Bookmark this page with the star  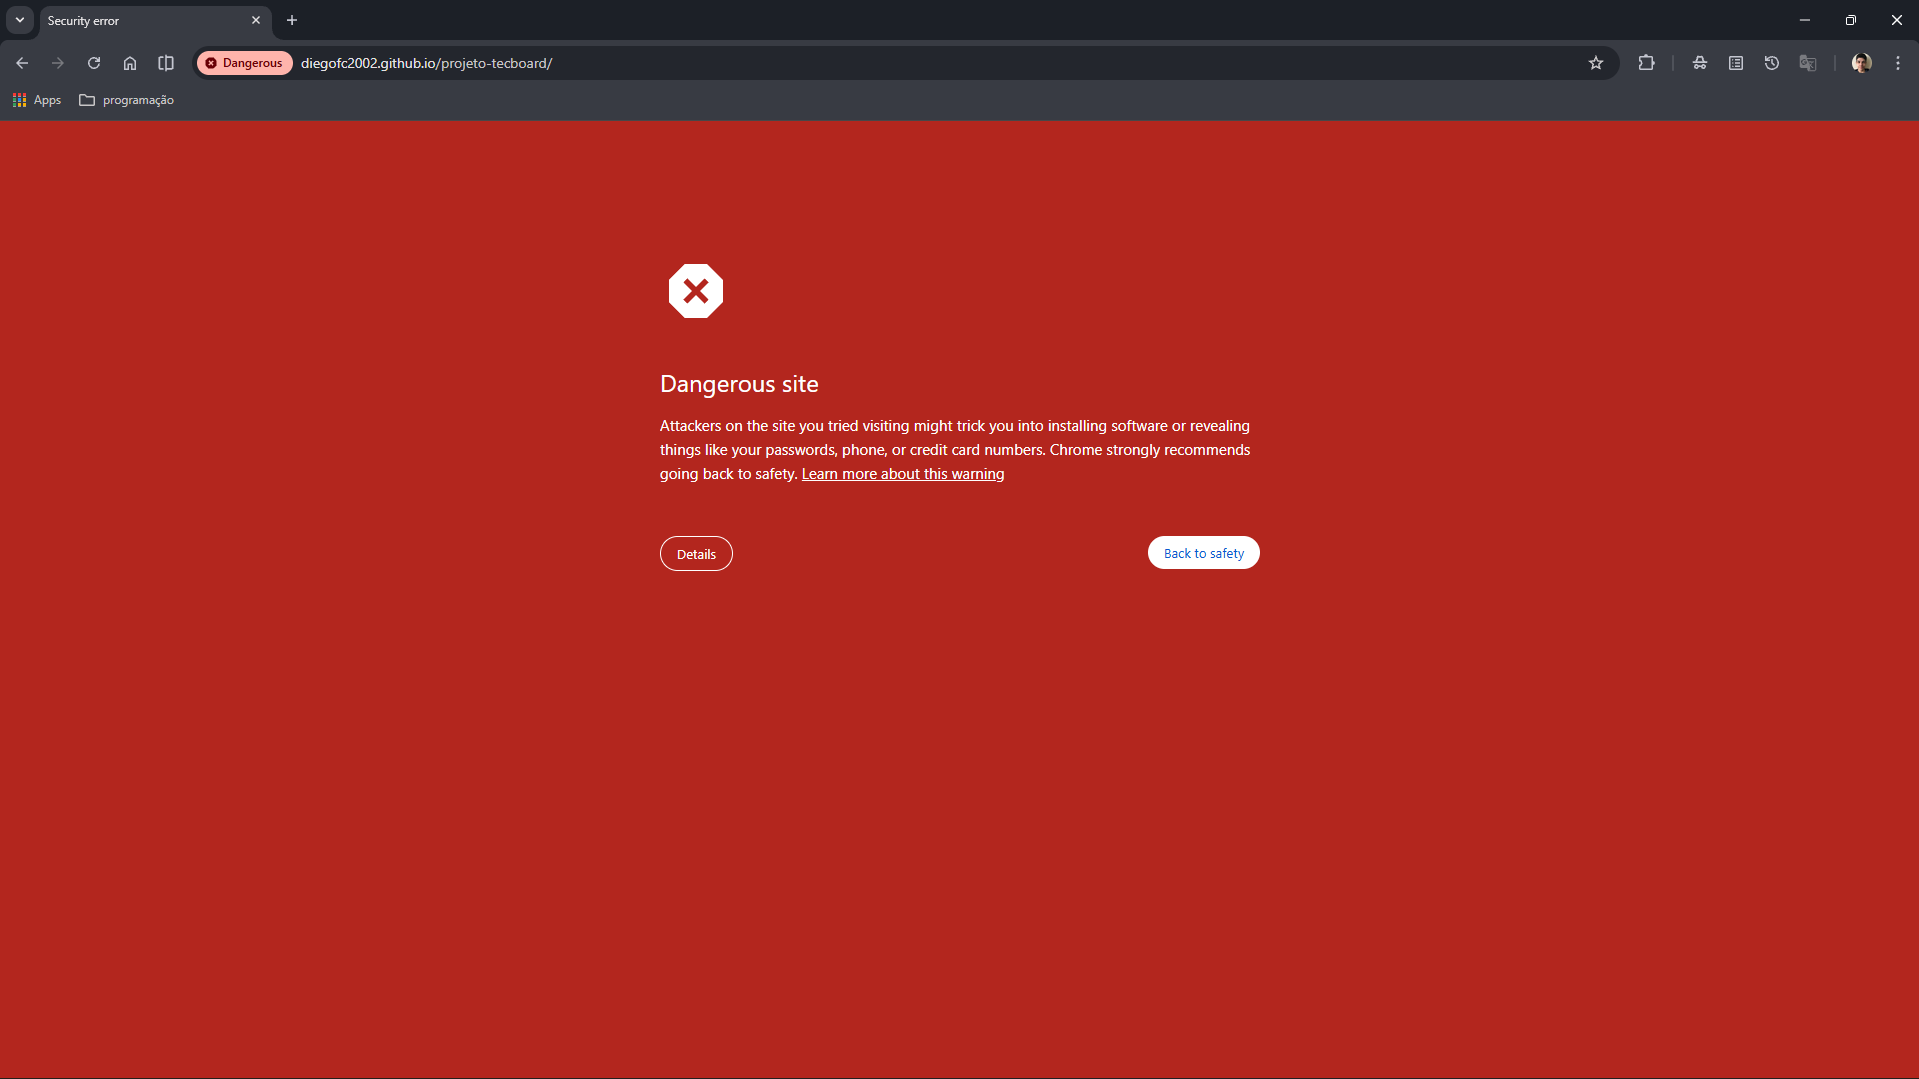pos(1596,63)
